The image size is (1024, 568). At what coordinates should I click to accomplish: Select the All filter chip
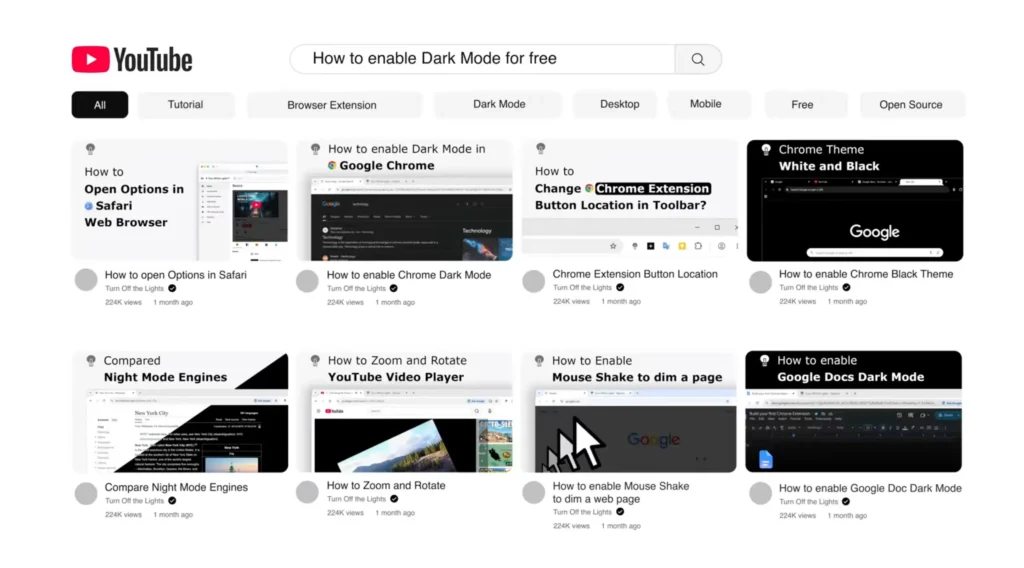100,104
